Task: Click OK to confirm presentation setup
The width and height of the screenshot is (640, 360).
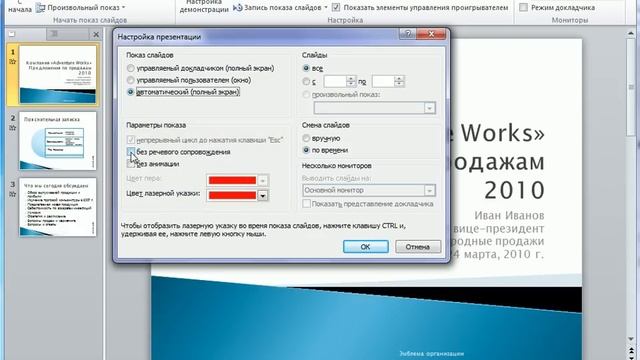Action: 365,247
